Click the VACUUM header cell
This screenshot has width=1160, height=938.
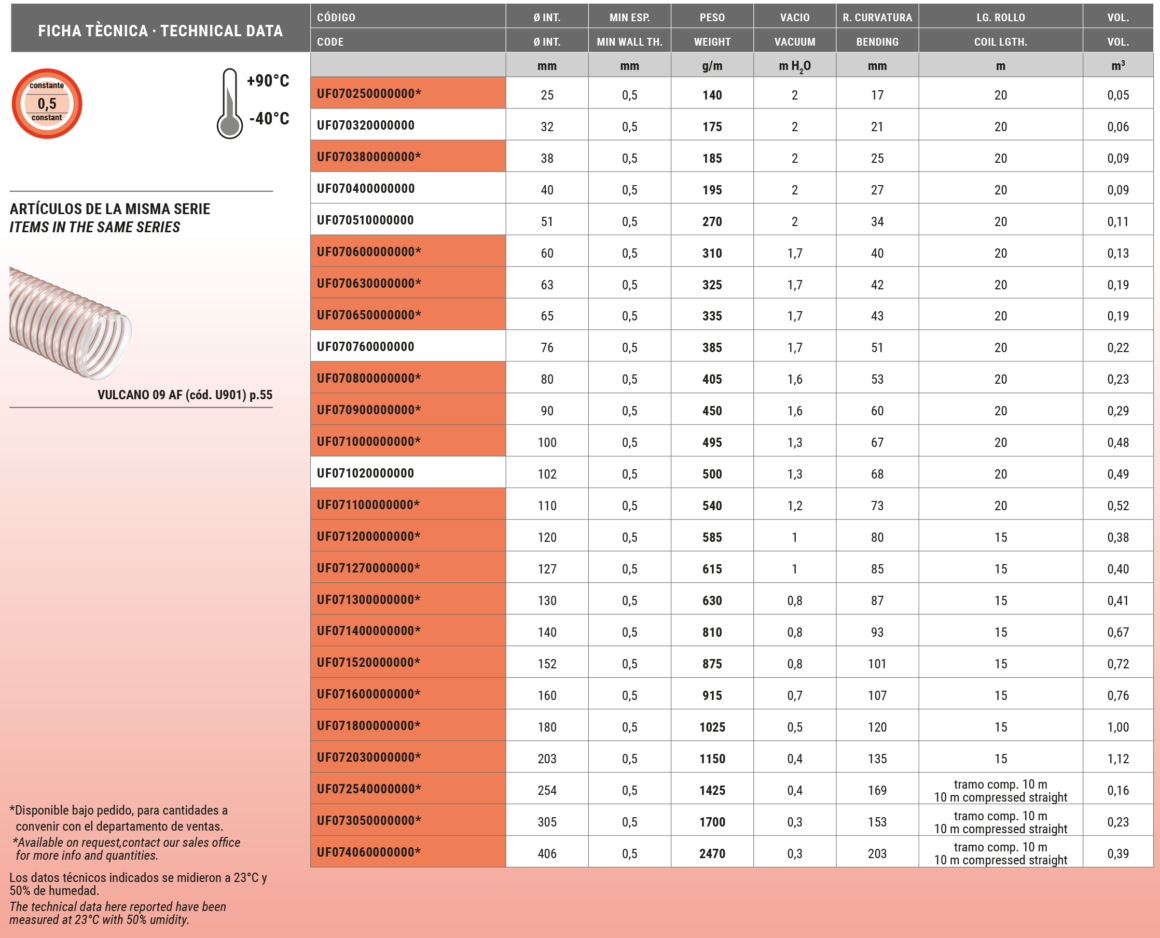(x=795, y=42)
